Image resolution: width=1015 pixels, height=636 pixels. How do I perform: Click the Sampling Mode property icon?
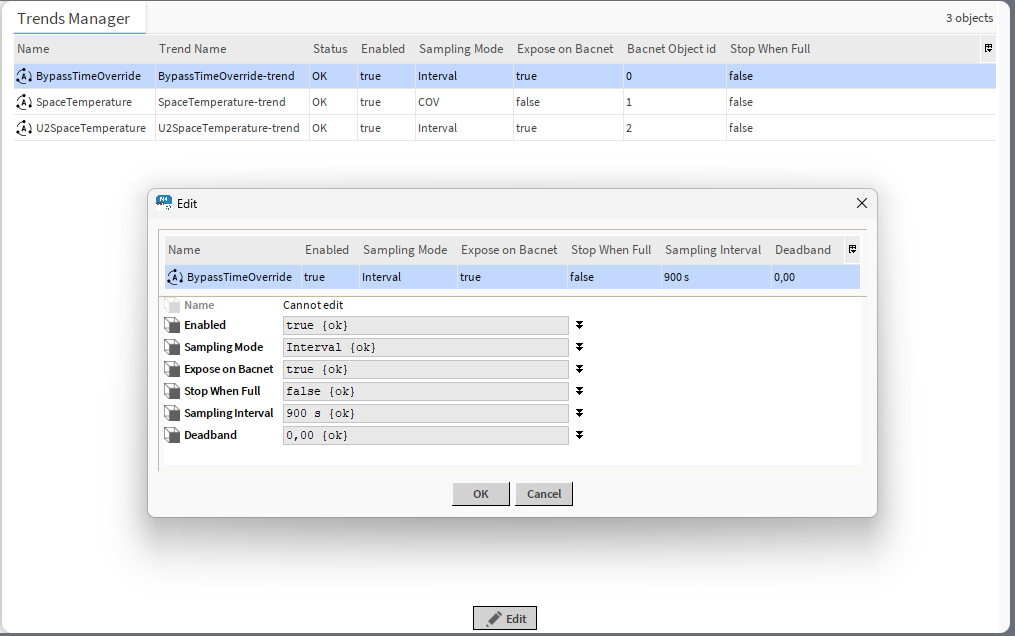click(x=172, y=347)
